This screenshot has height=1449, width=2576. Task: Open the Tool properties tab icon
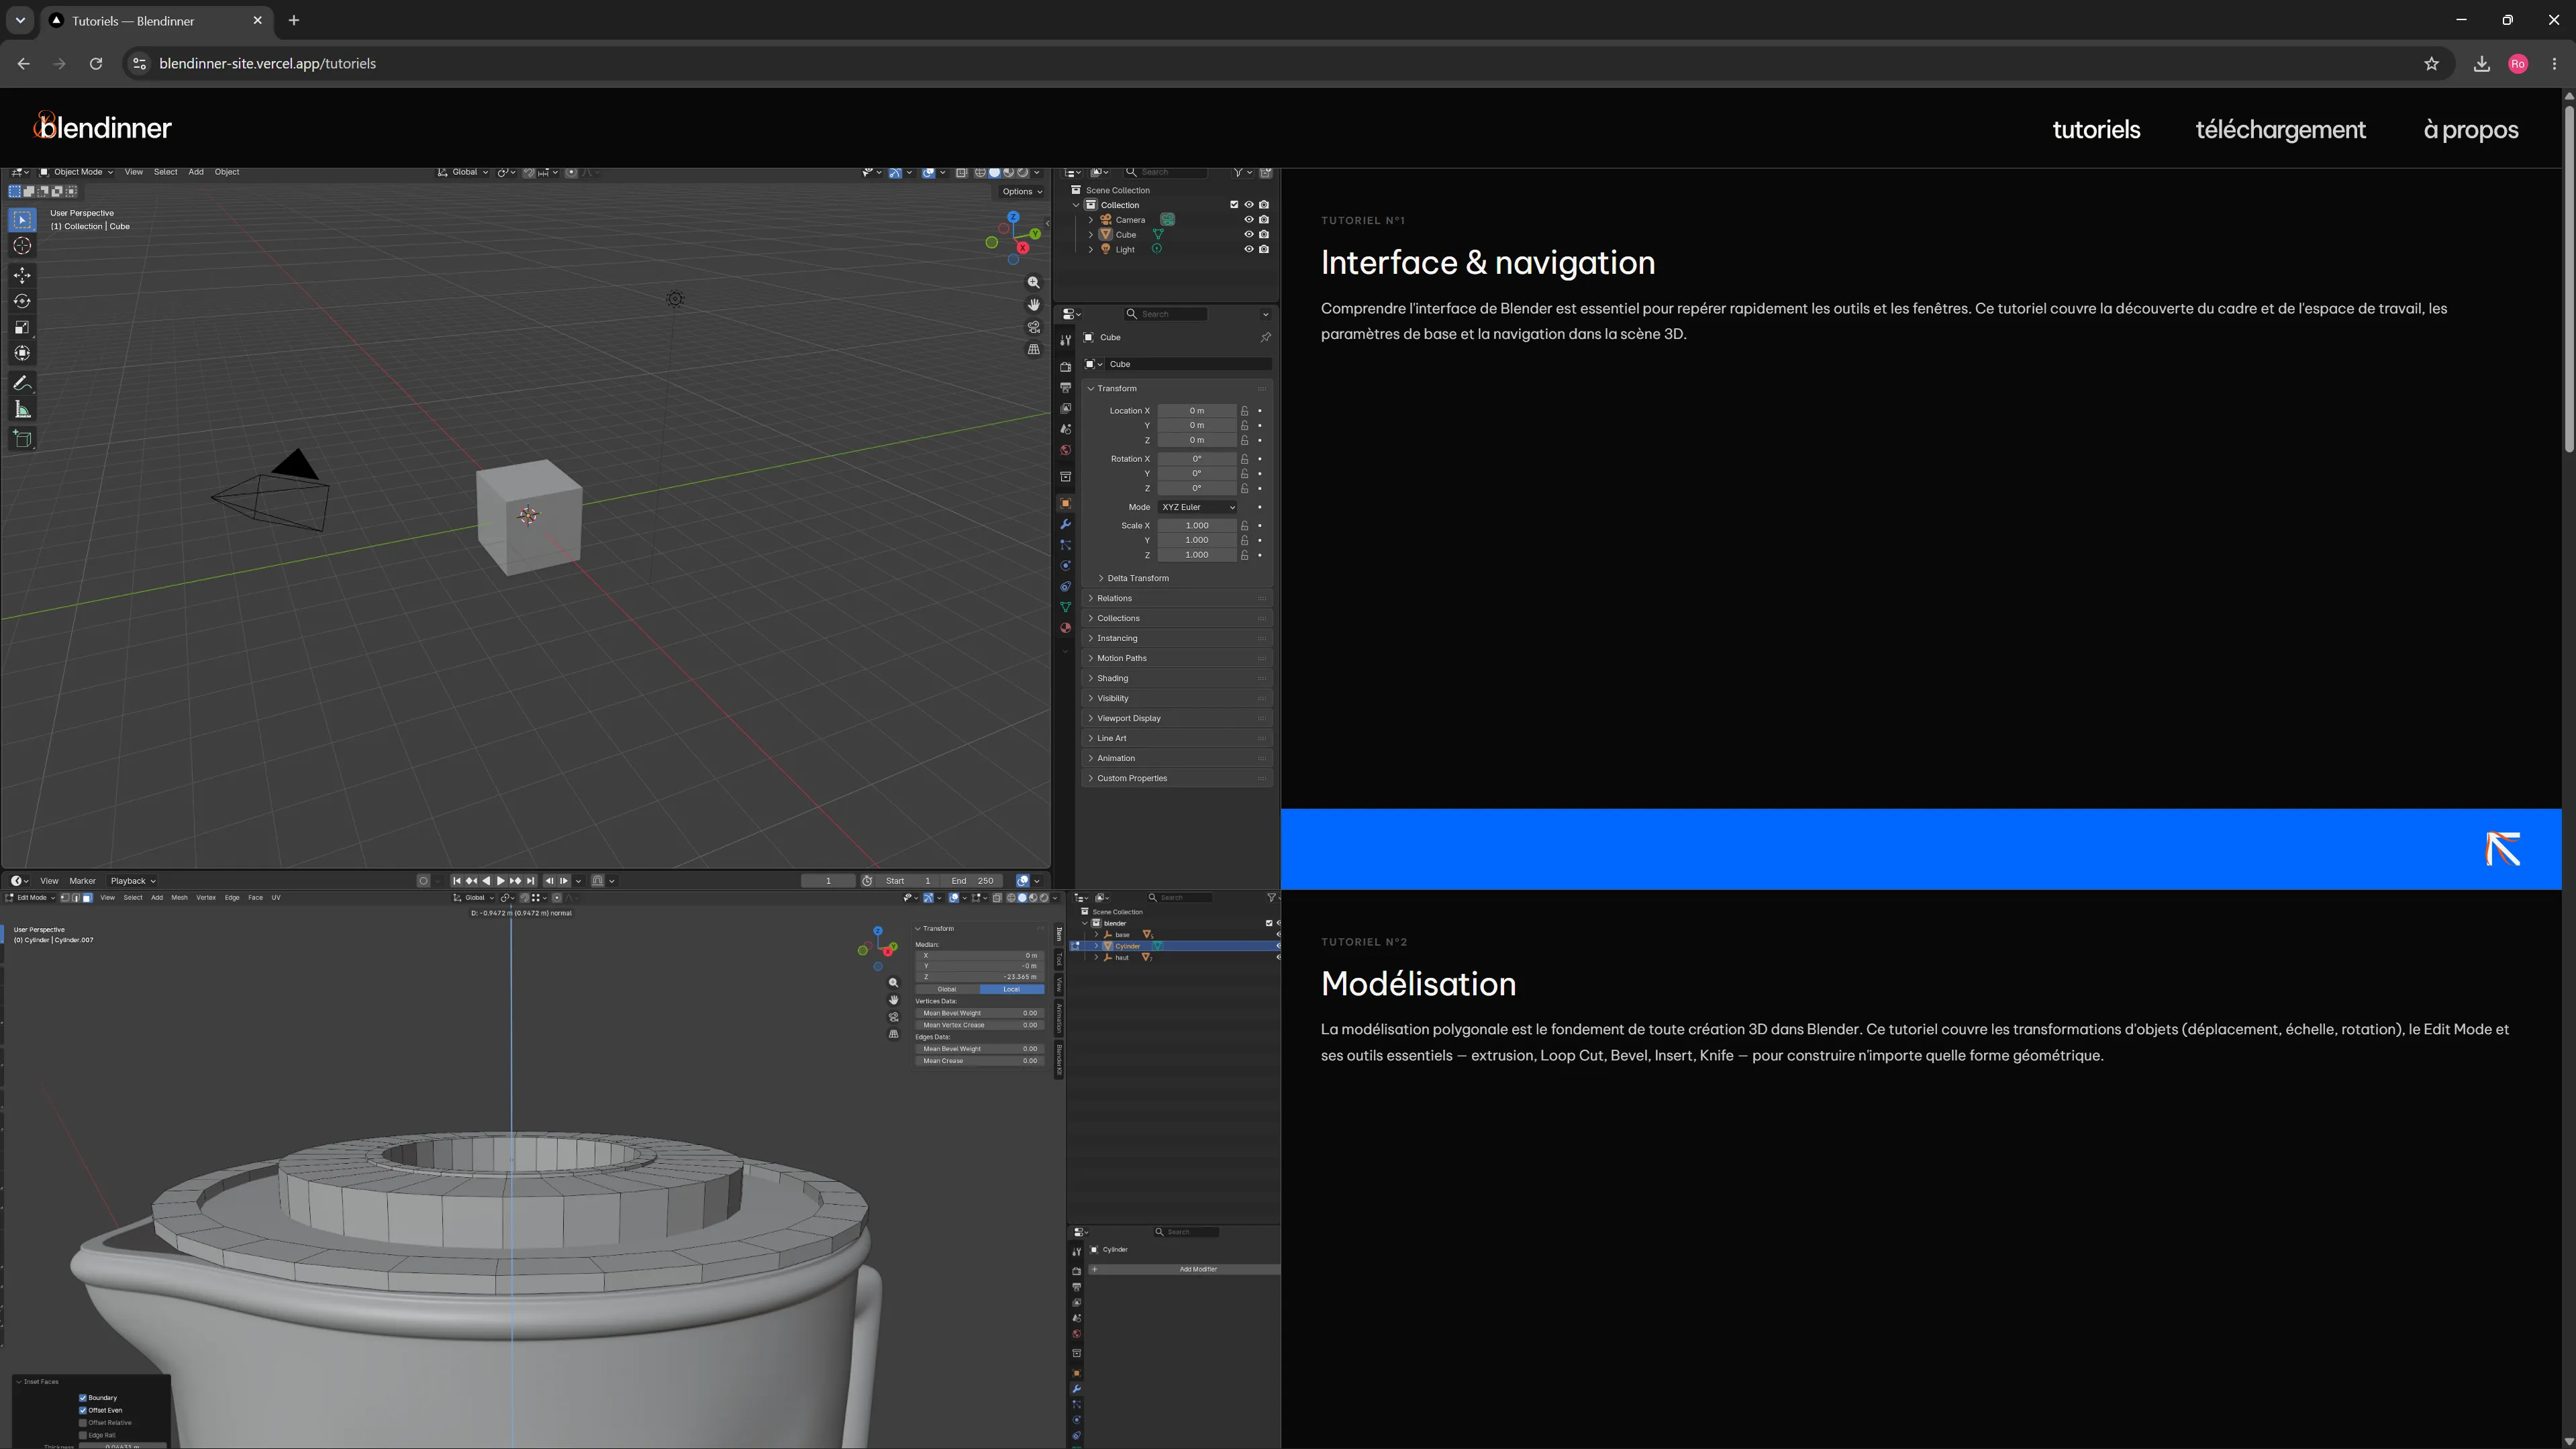[x=1065, y=341]
